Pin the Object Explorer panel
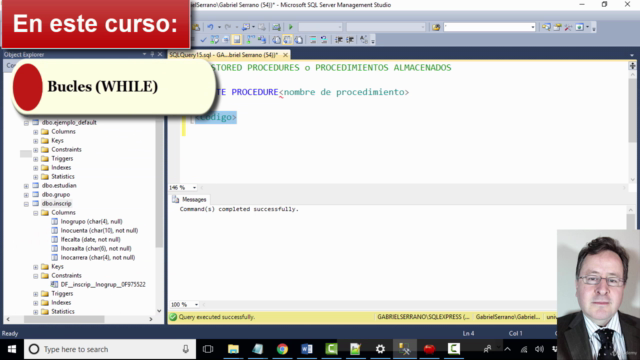 click(152, 54)
